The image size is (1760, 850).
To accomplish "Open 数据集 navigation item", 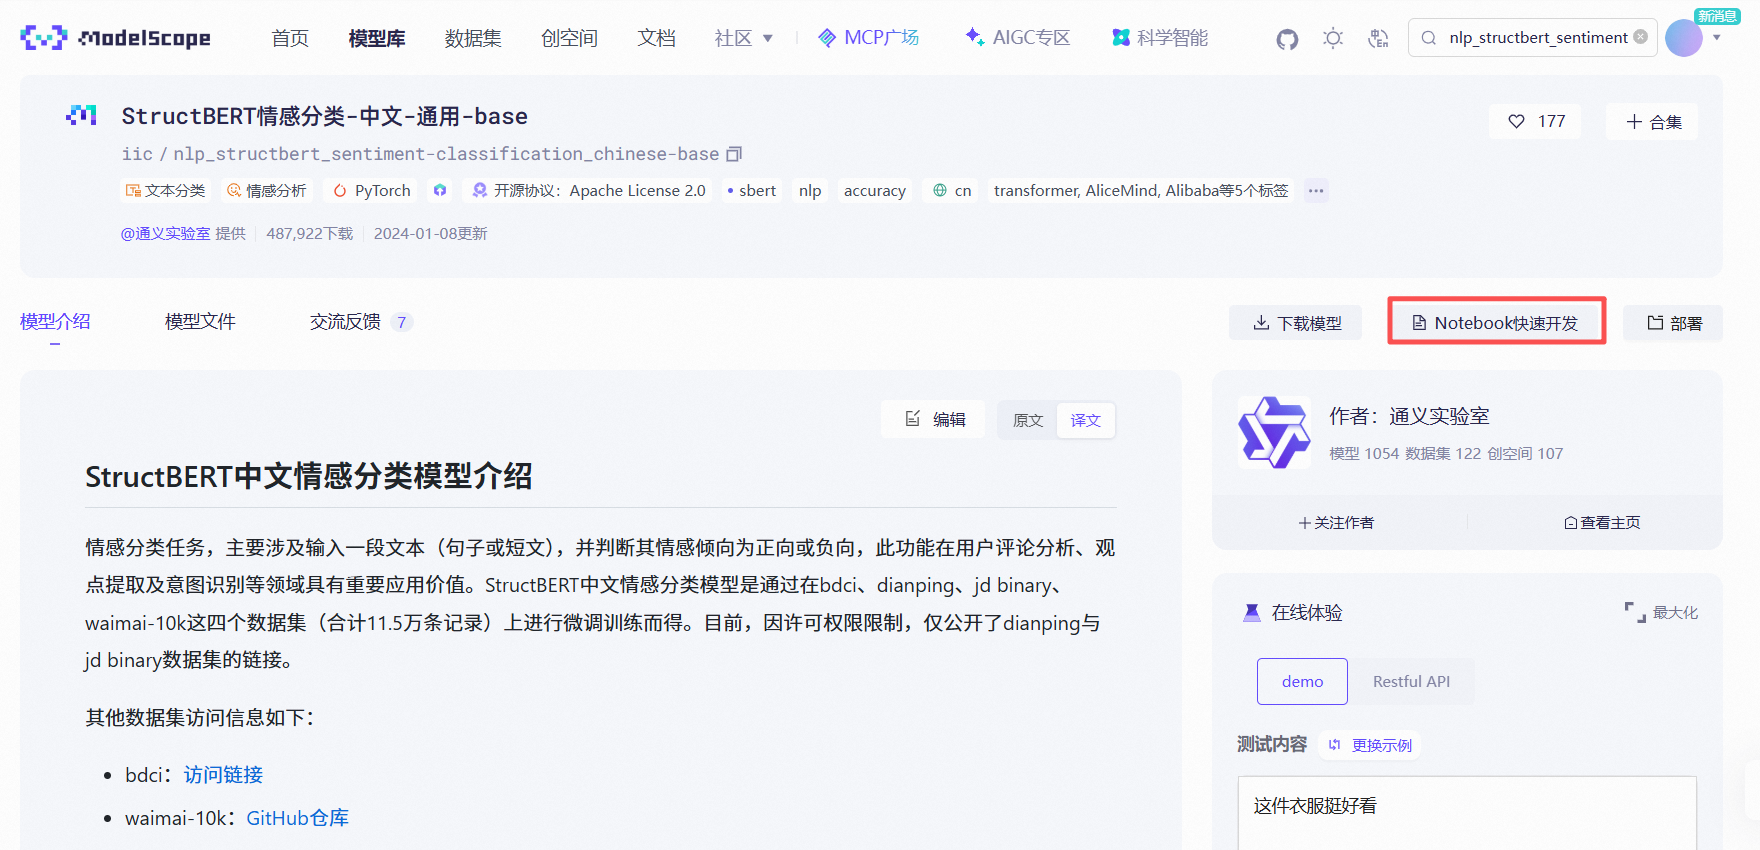I will 473,38.
